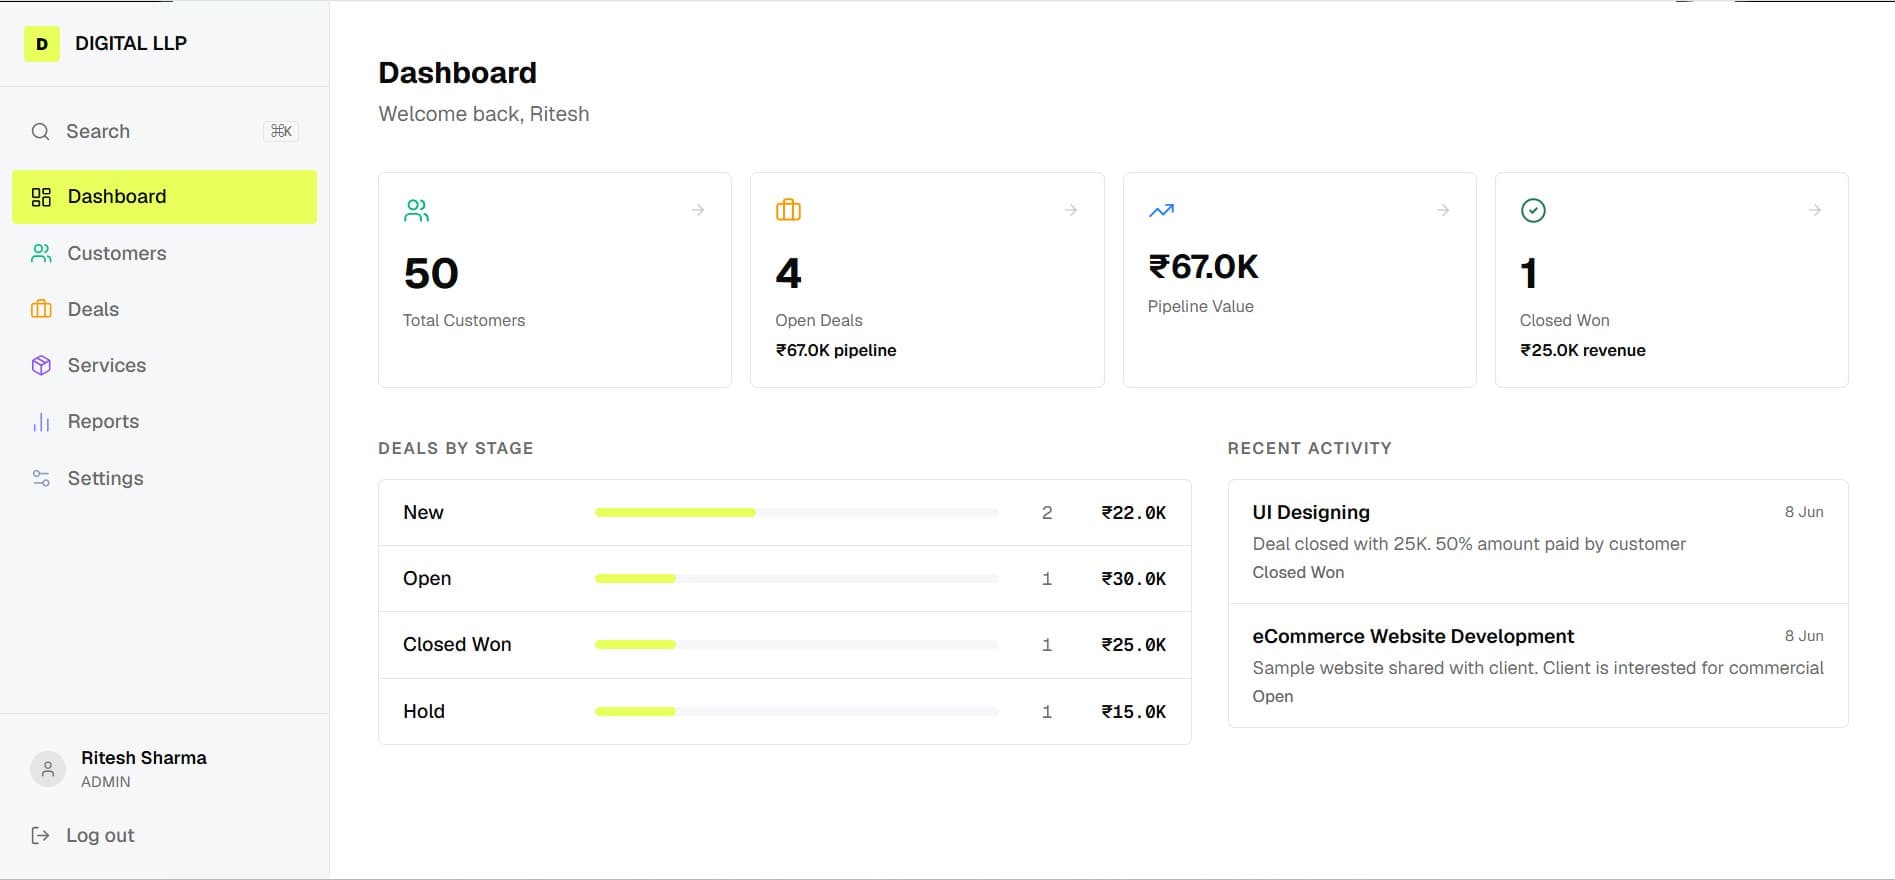The width and height of the screenshot is (1895, 880).
Task: Click the 8 Jun date on UI Designing
Action: click(x=1804, y=512)
